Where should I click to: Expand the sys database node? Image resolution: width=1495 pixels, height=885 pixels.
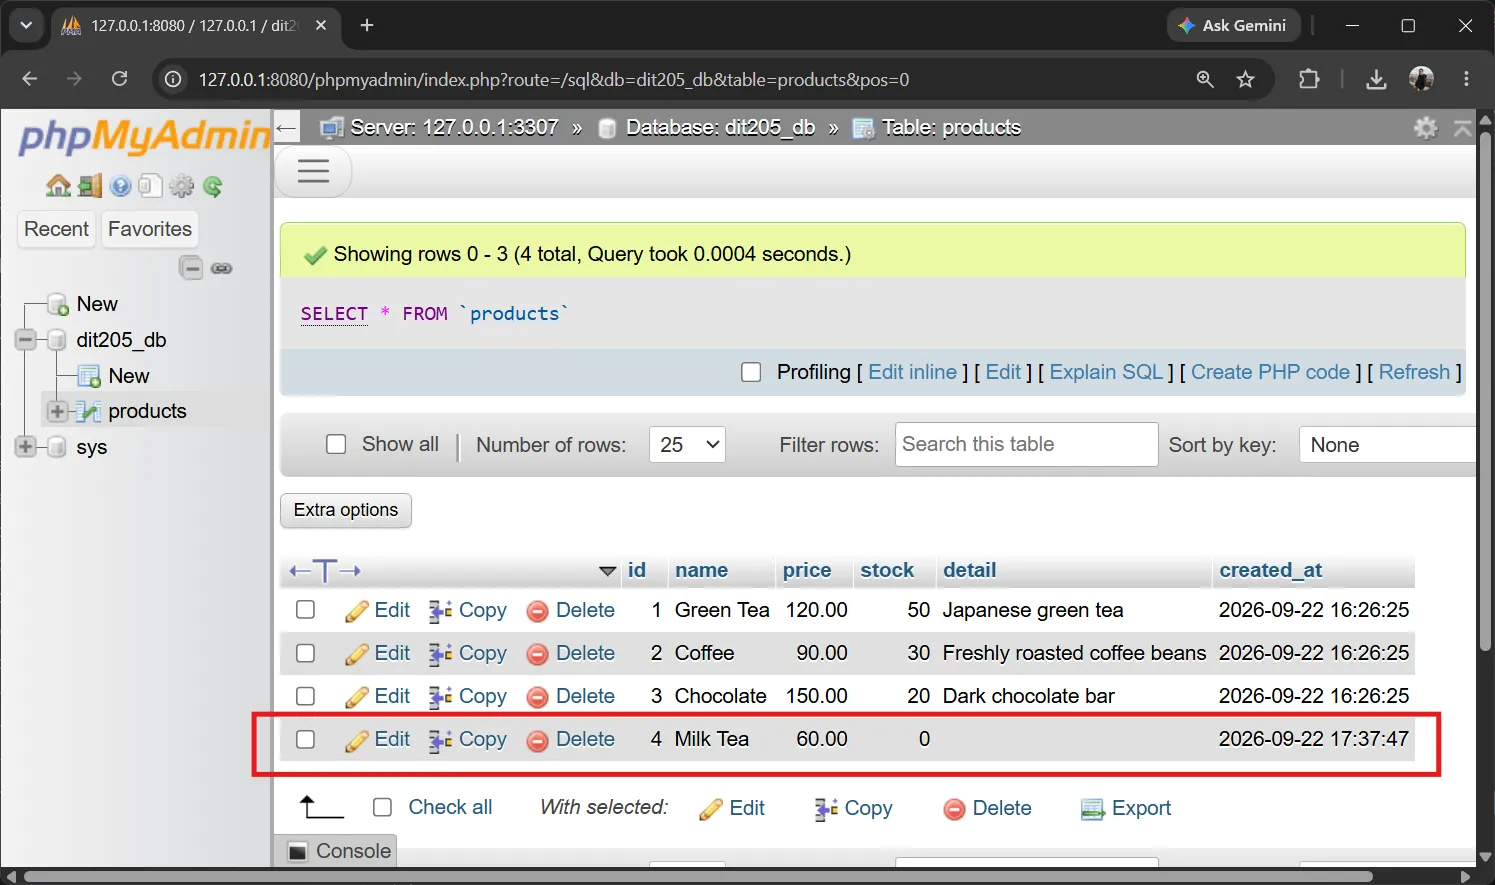point(26,447)
